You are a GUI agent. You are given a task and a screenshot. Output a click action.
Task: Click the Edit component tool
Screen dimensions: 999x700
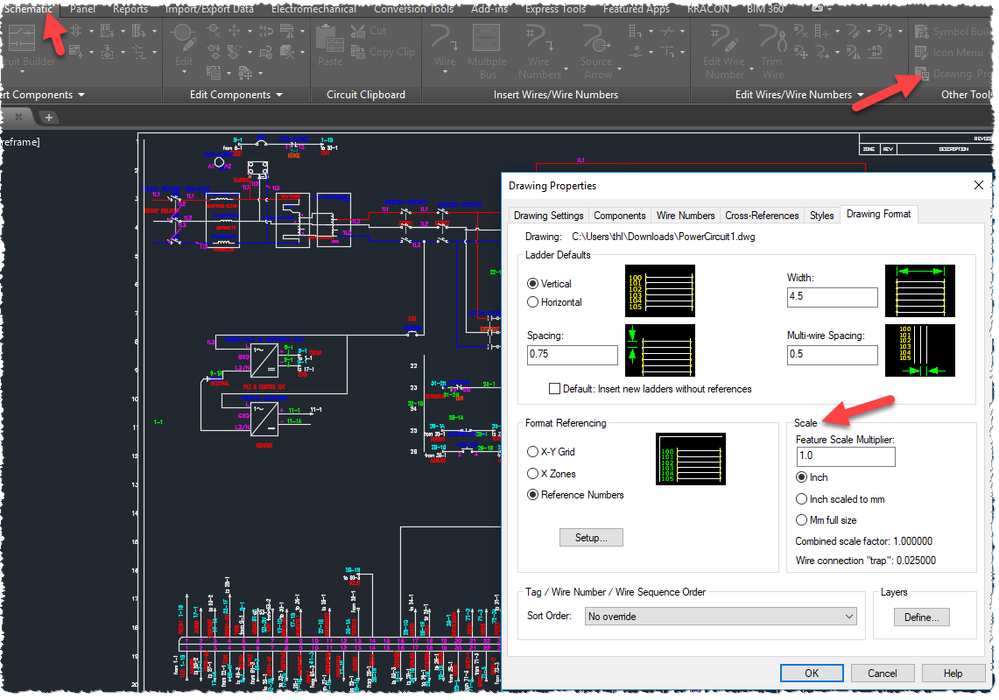(183, 45)
